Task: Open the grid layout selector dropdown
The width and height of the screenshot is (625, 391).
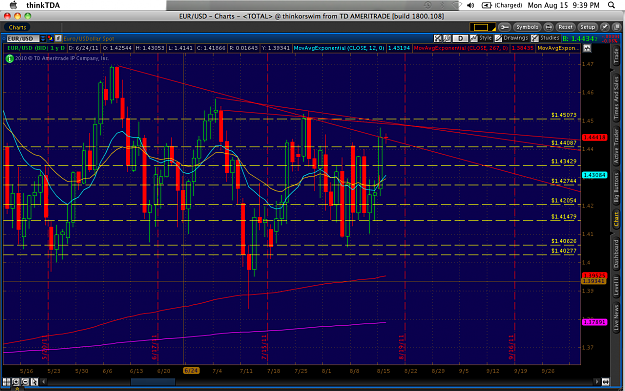Action: (x=482, y=27)
